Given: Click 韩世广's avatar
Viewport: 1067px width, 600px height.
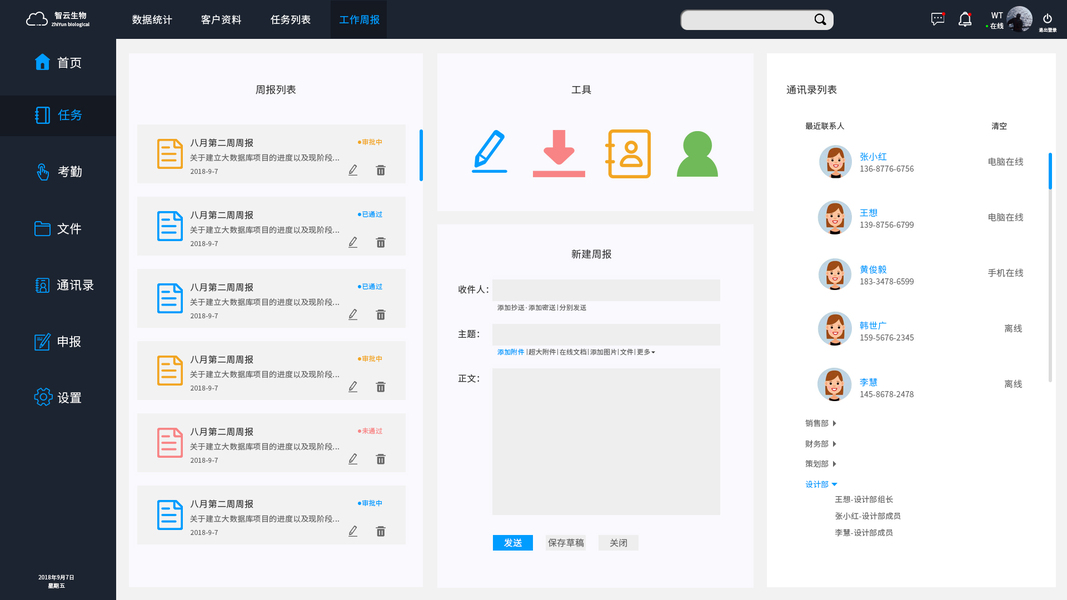Looking at the screenshot, I should click(x=834, y=329).
